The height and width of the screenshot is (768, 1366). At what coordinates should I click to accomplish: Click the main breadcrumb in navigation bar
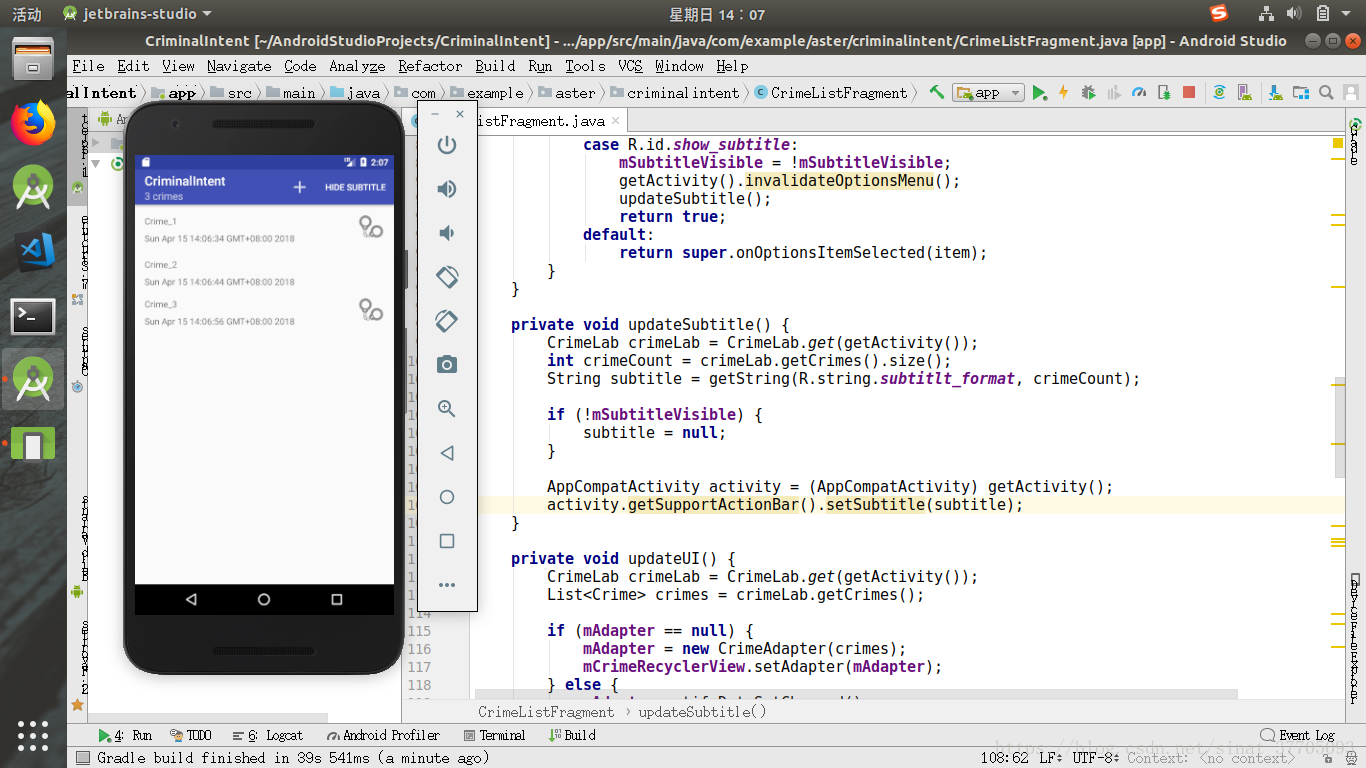291,93
